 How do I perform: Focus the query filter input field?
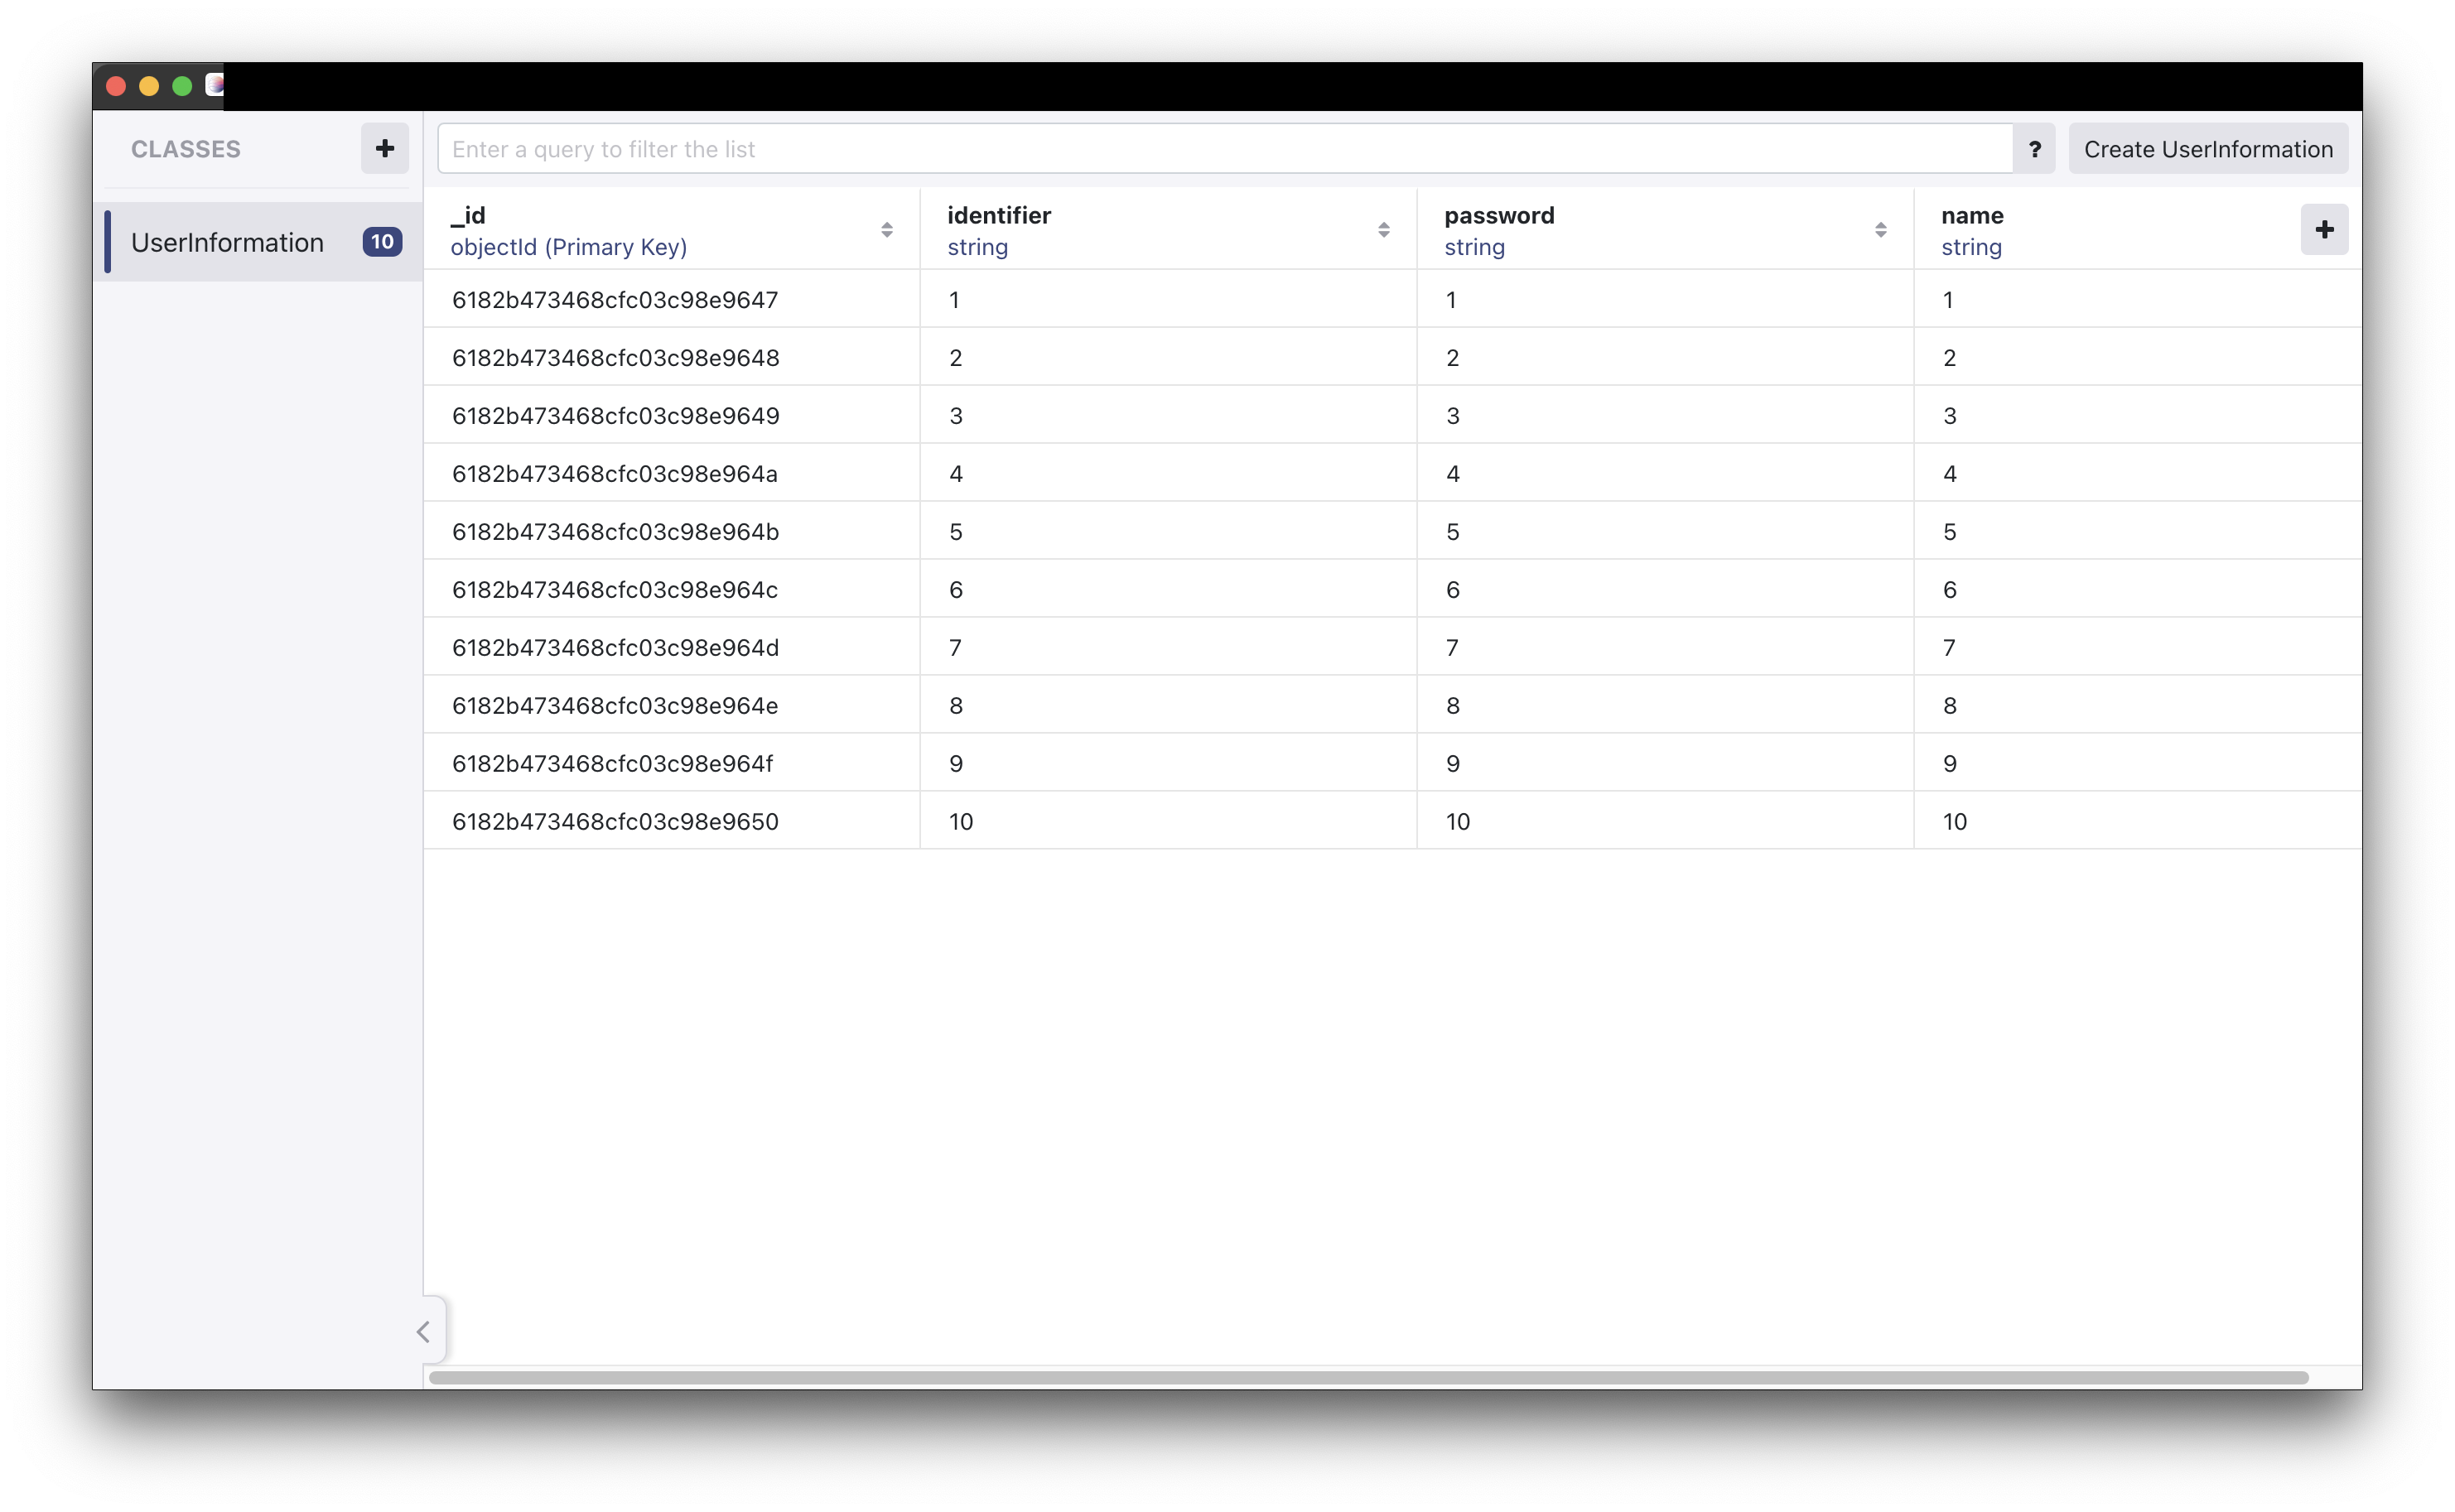tap(1223, 149)
